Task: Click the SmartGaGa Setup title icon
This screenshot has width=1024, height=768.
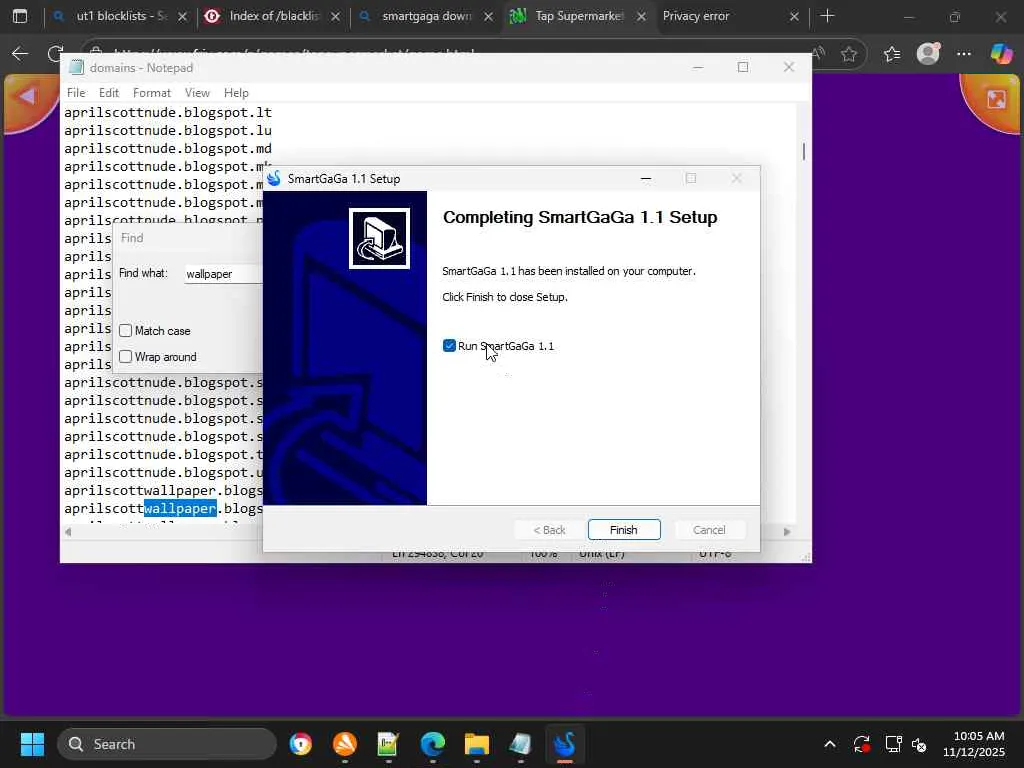Action: (x=274, y=178)
